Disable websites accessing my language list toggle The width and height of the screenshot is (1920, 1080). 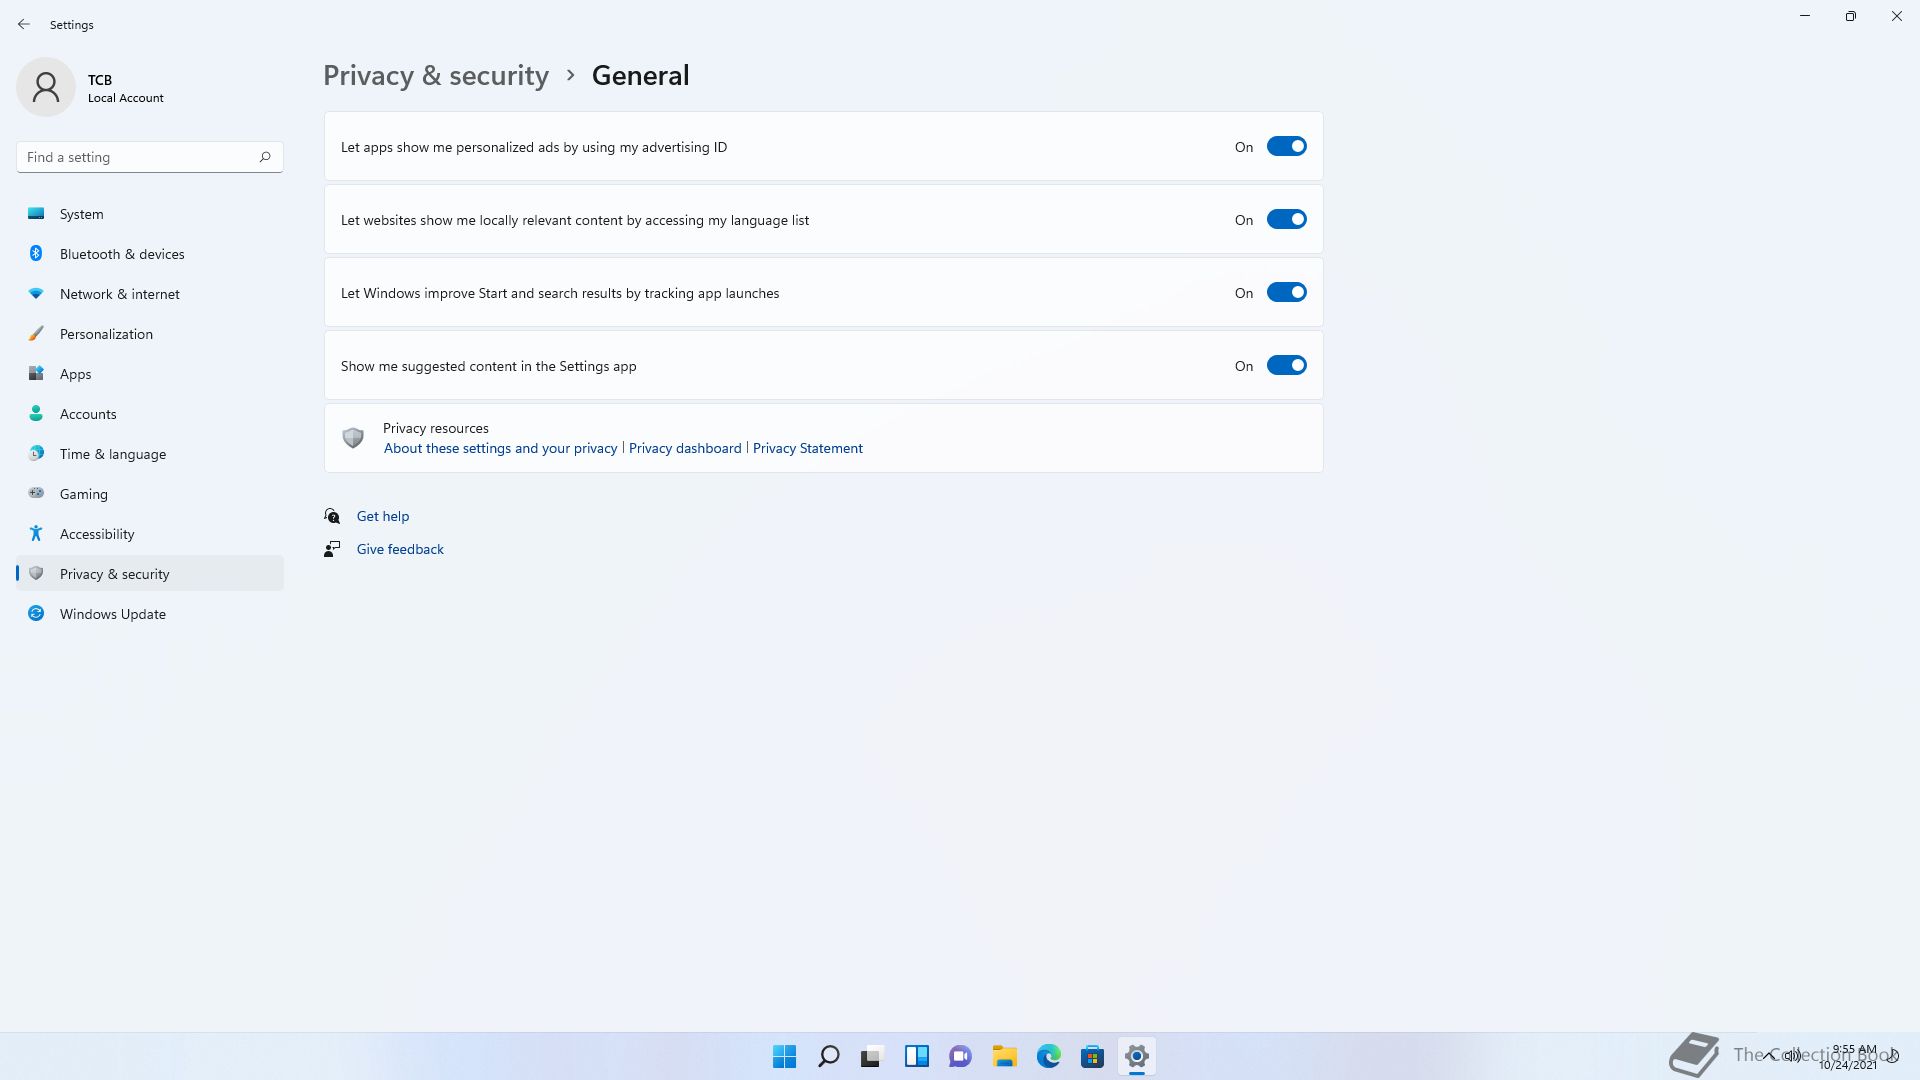[x=1287, y=220]
